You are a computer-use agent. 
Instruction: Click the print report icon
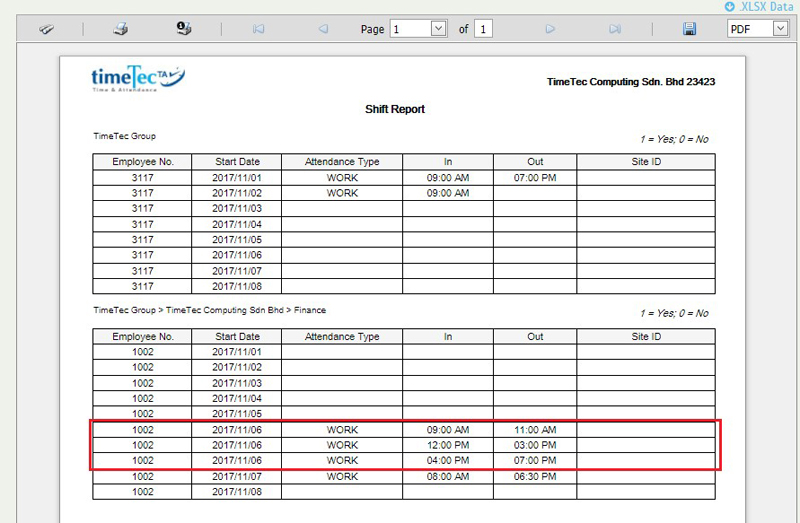tap(121, 29)
